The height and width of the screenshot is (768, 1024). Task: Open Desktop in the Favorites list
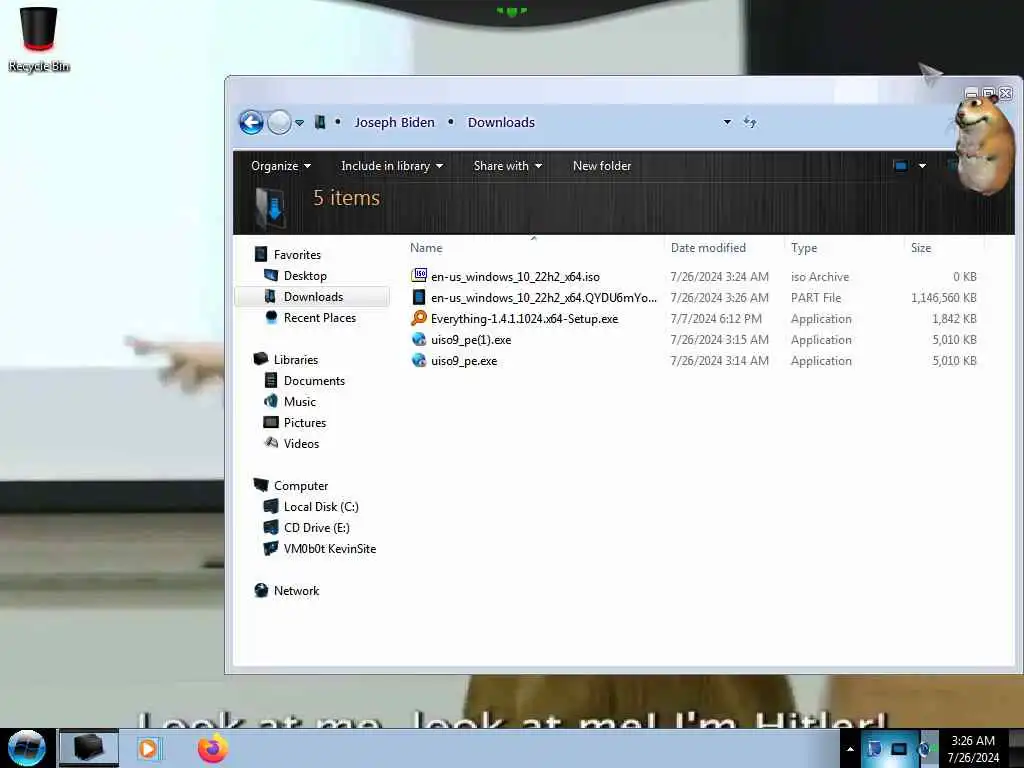[305, 276]
